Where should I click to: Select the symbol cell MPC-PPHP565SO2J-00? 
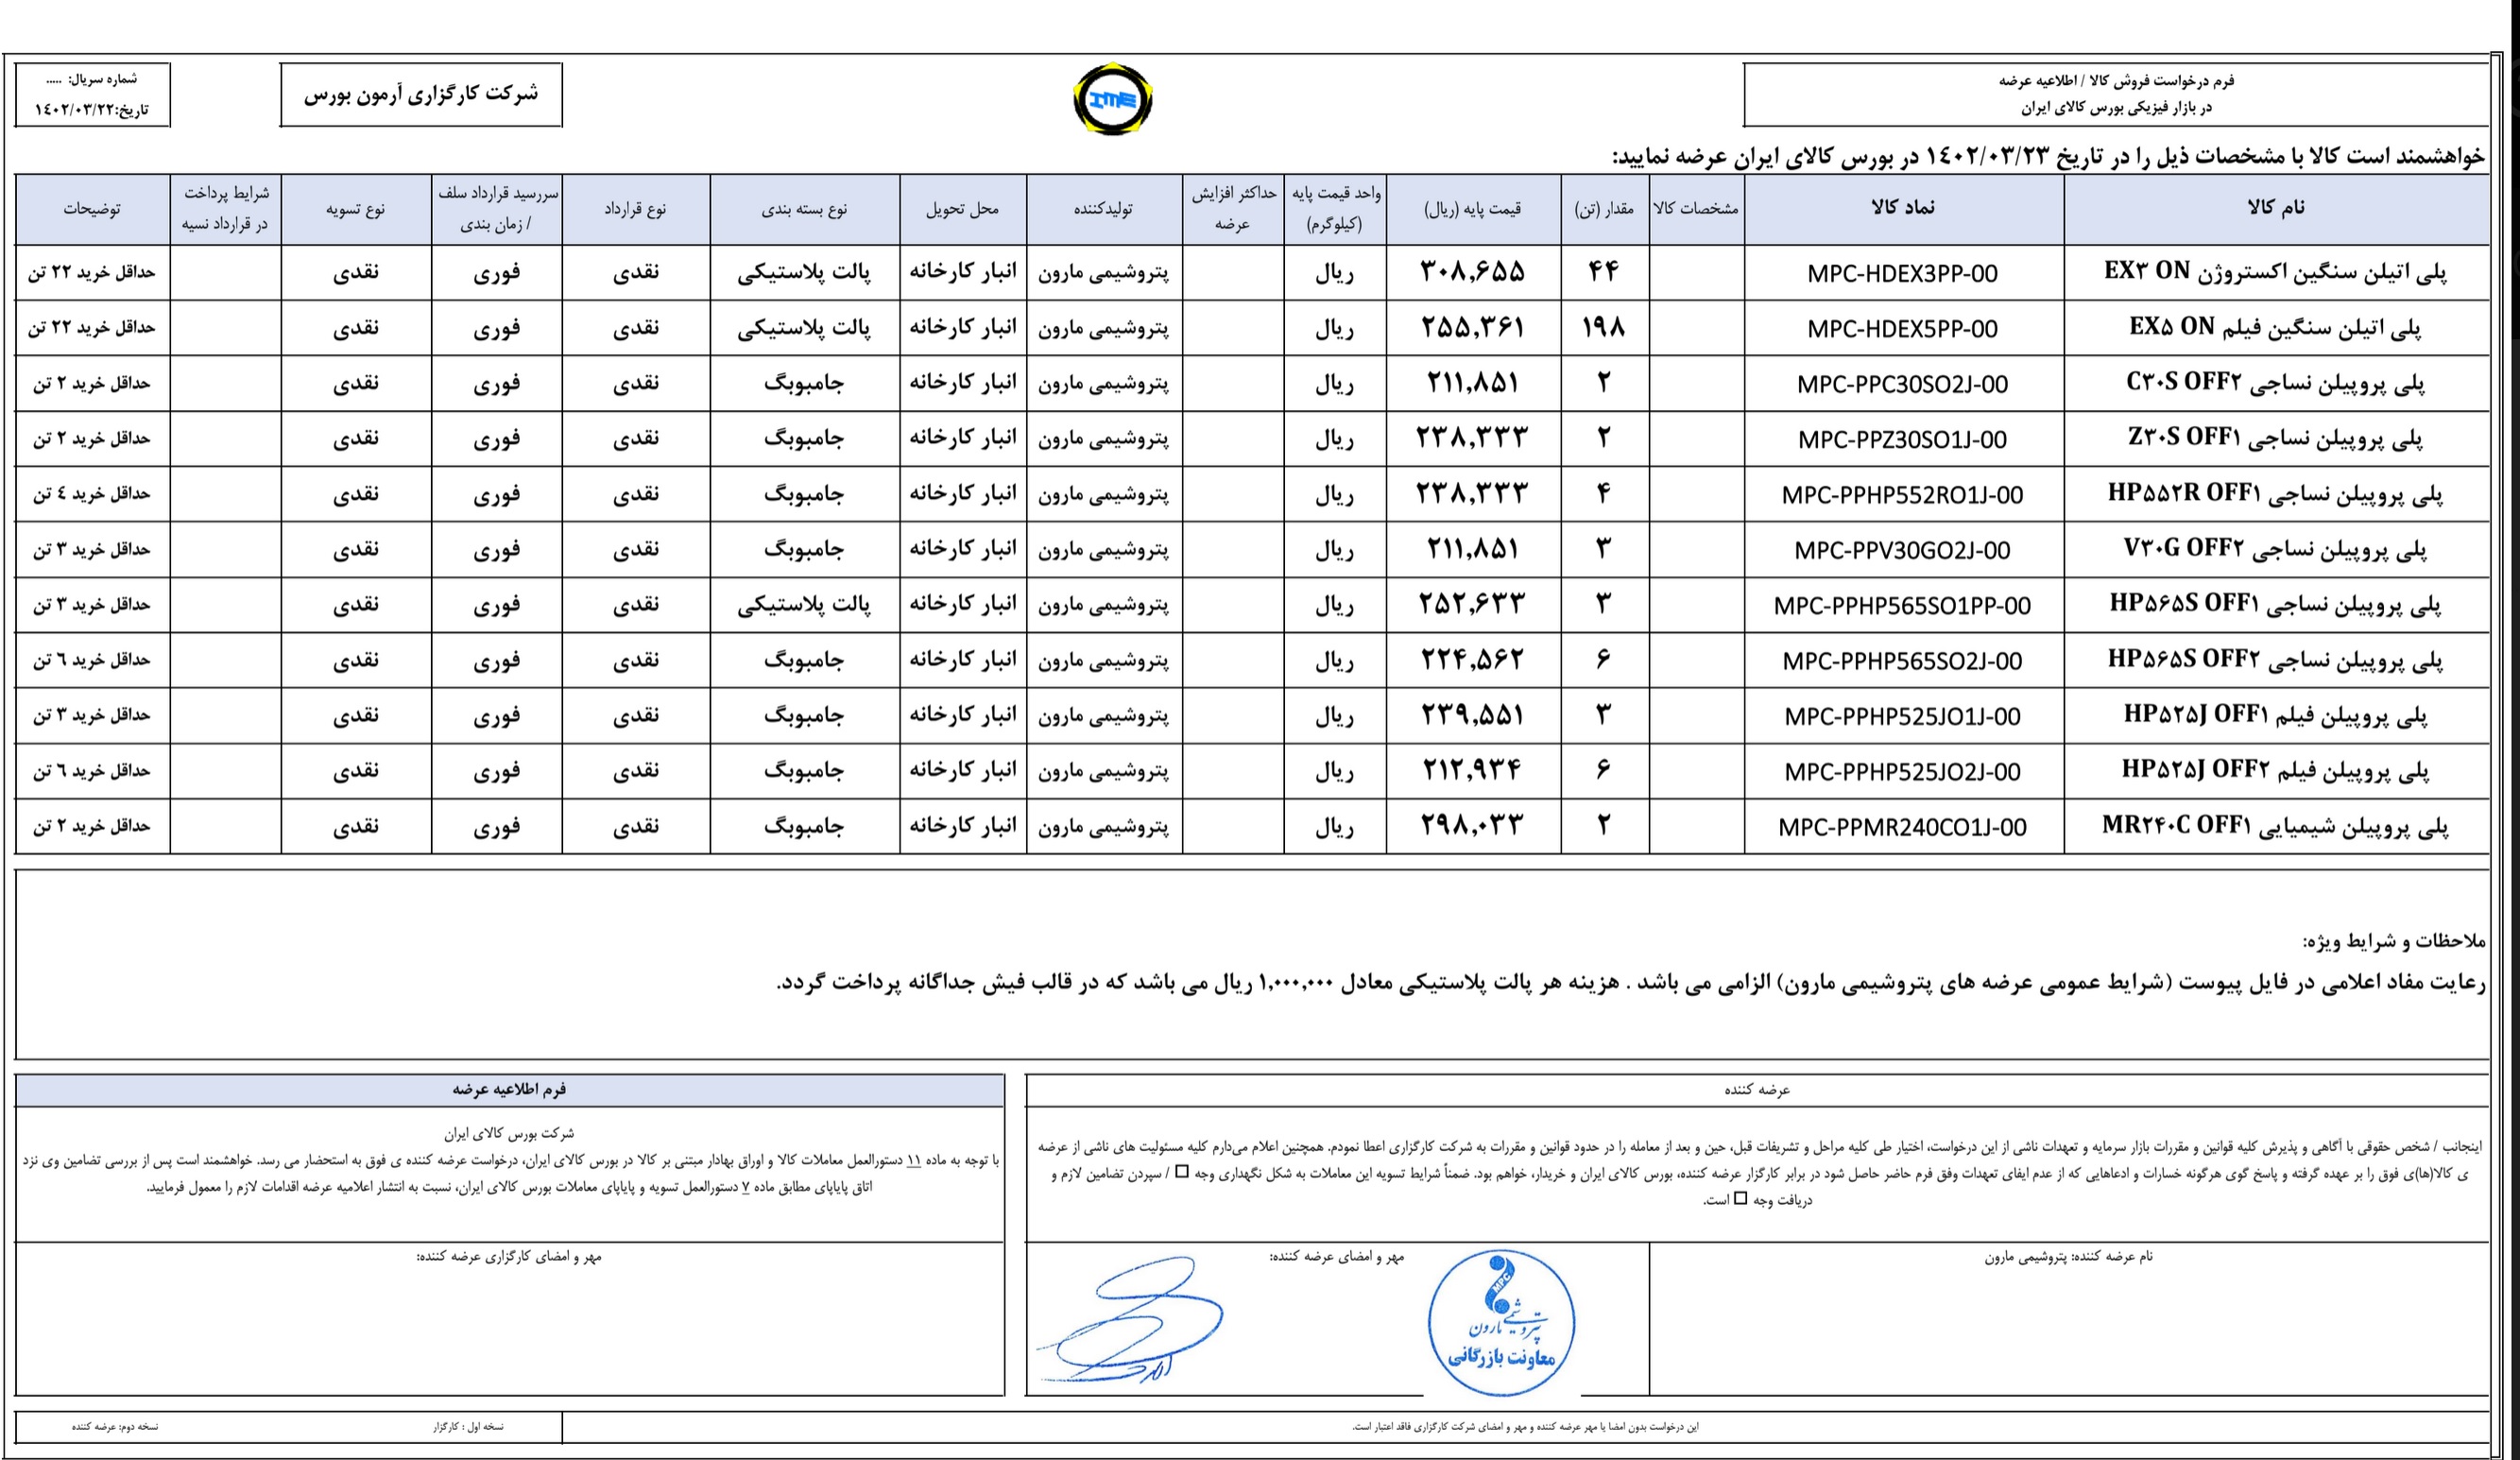[x=1903, y=660]
